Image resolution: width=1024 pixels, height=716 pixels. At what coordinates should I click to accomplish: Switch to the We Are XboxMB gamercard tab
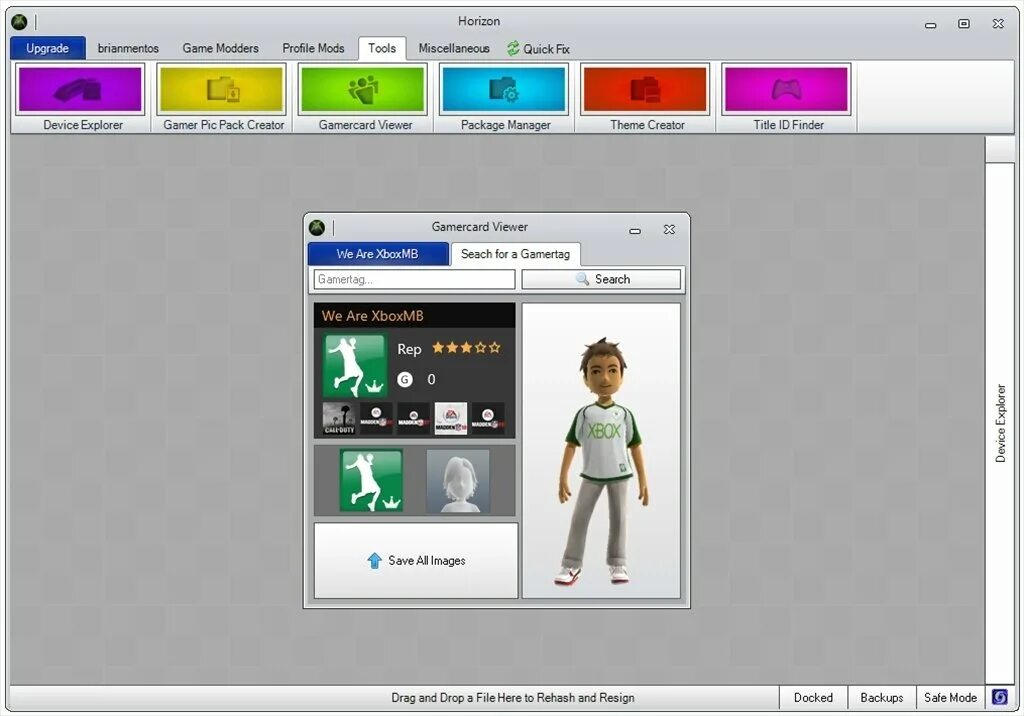377,254
